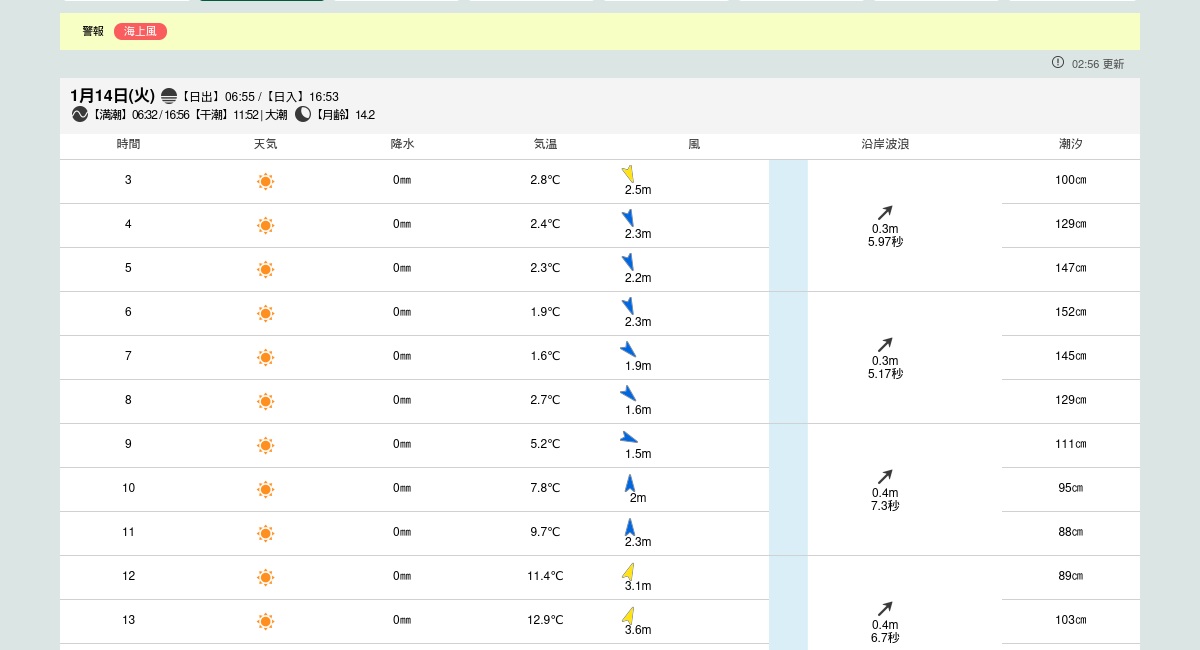
Task: Click the 02:56 更新 timestamp text
Action: [1098, 64]
